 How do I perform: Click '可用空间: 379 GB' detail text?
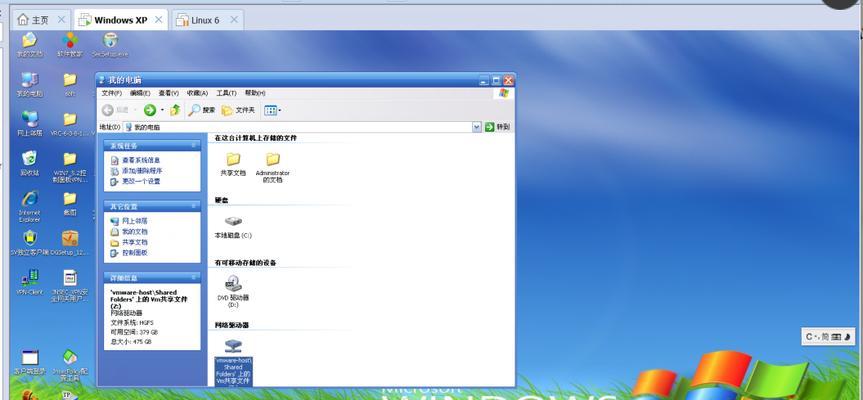(134, 332)
